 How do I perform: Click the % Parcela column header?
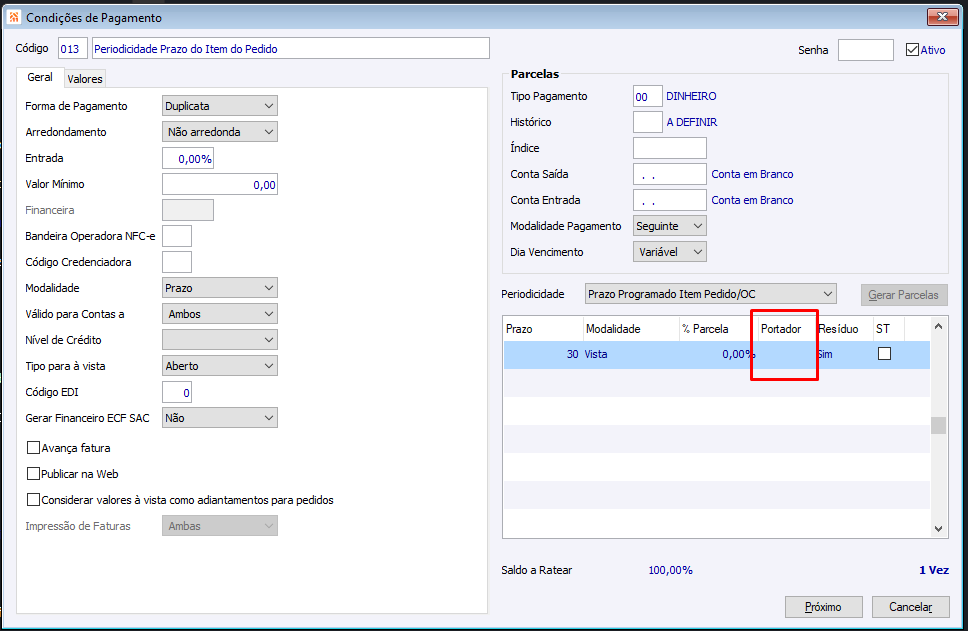coord(718,329)
